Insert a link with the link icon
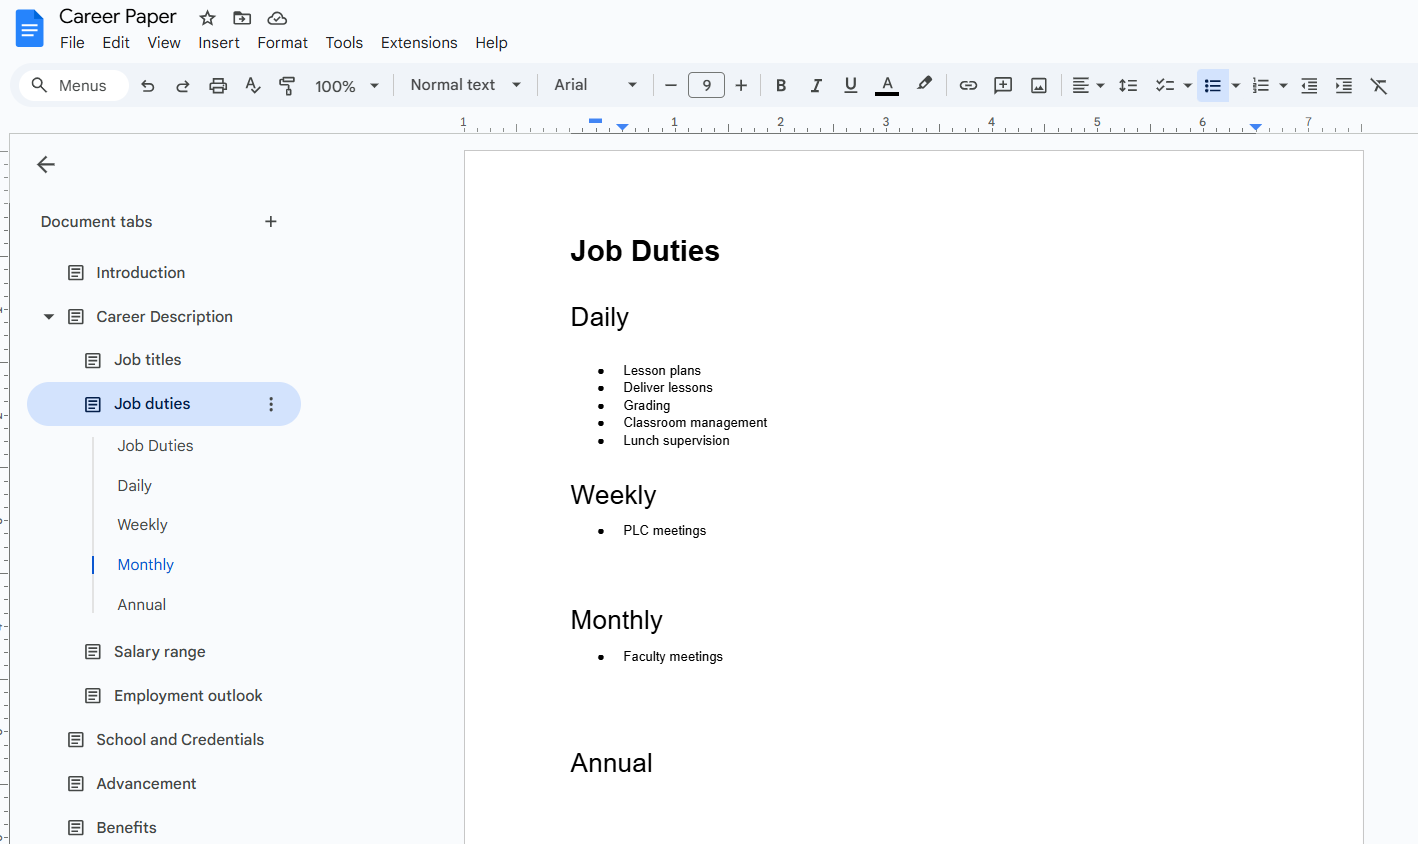 (968, 86)
